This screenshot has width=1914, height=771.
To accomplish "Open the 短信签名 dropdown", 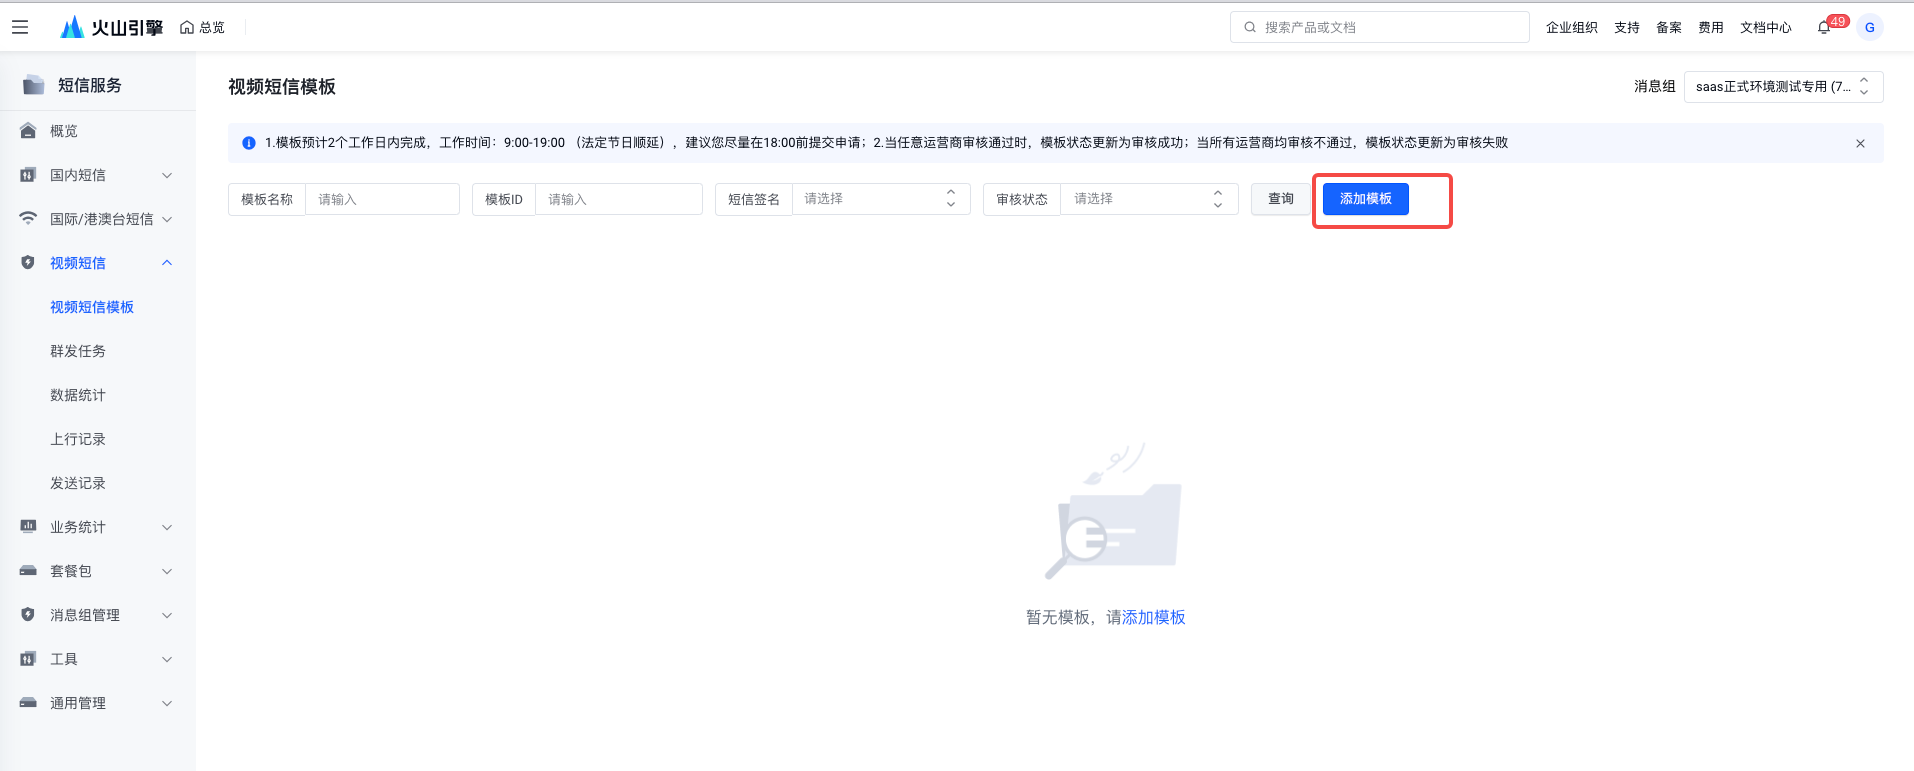I will click(x=881, y=199).
